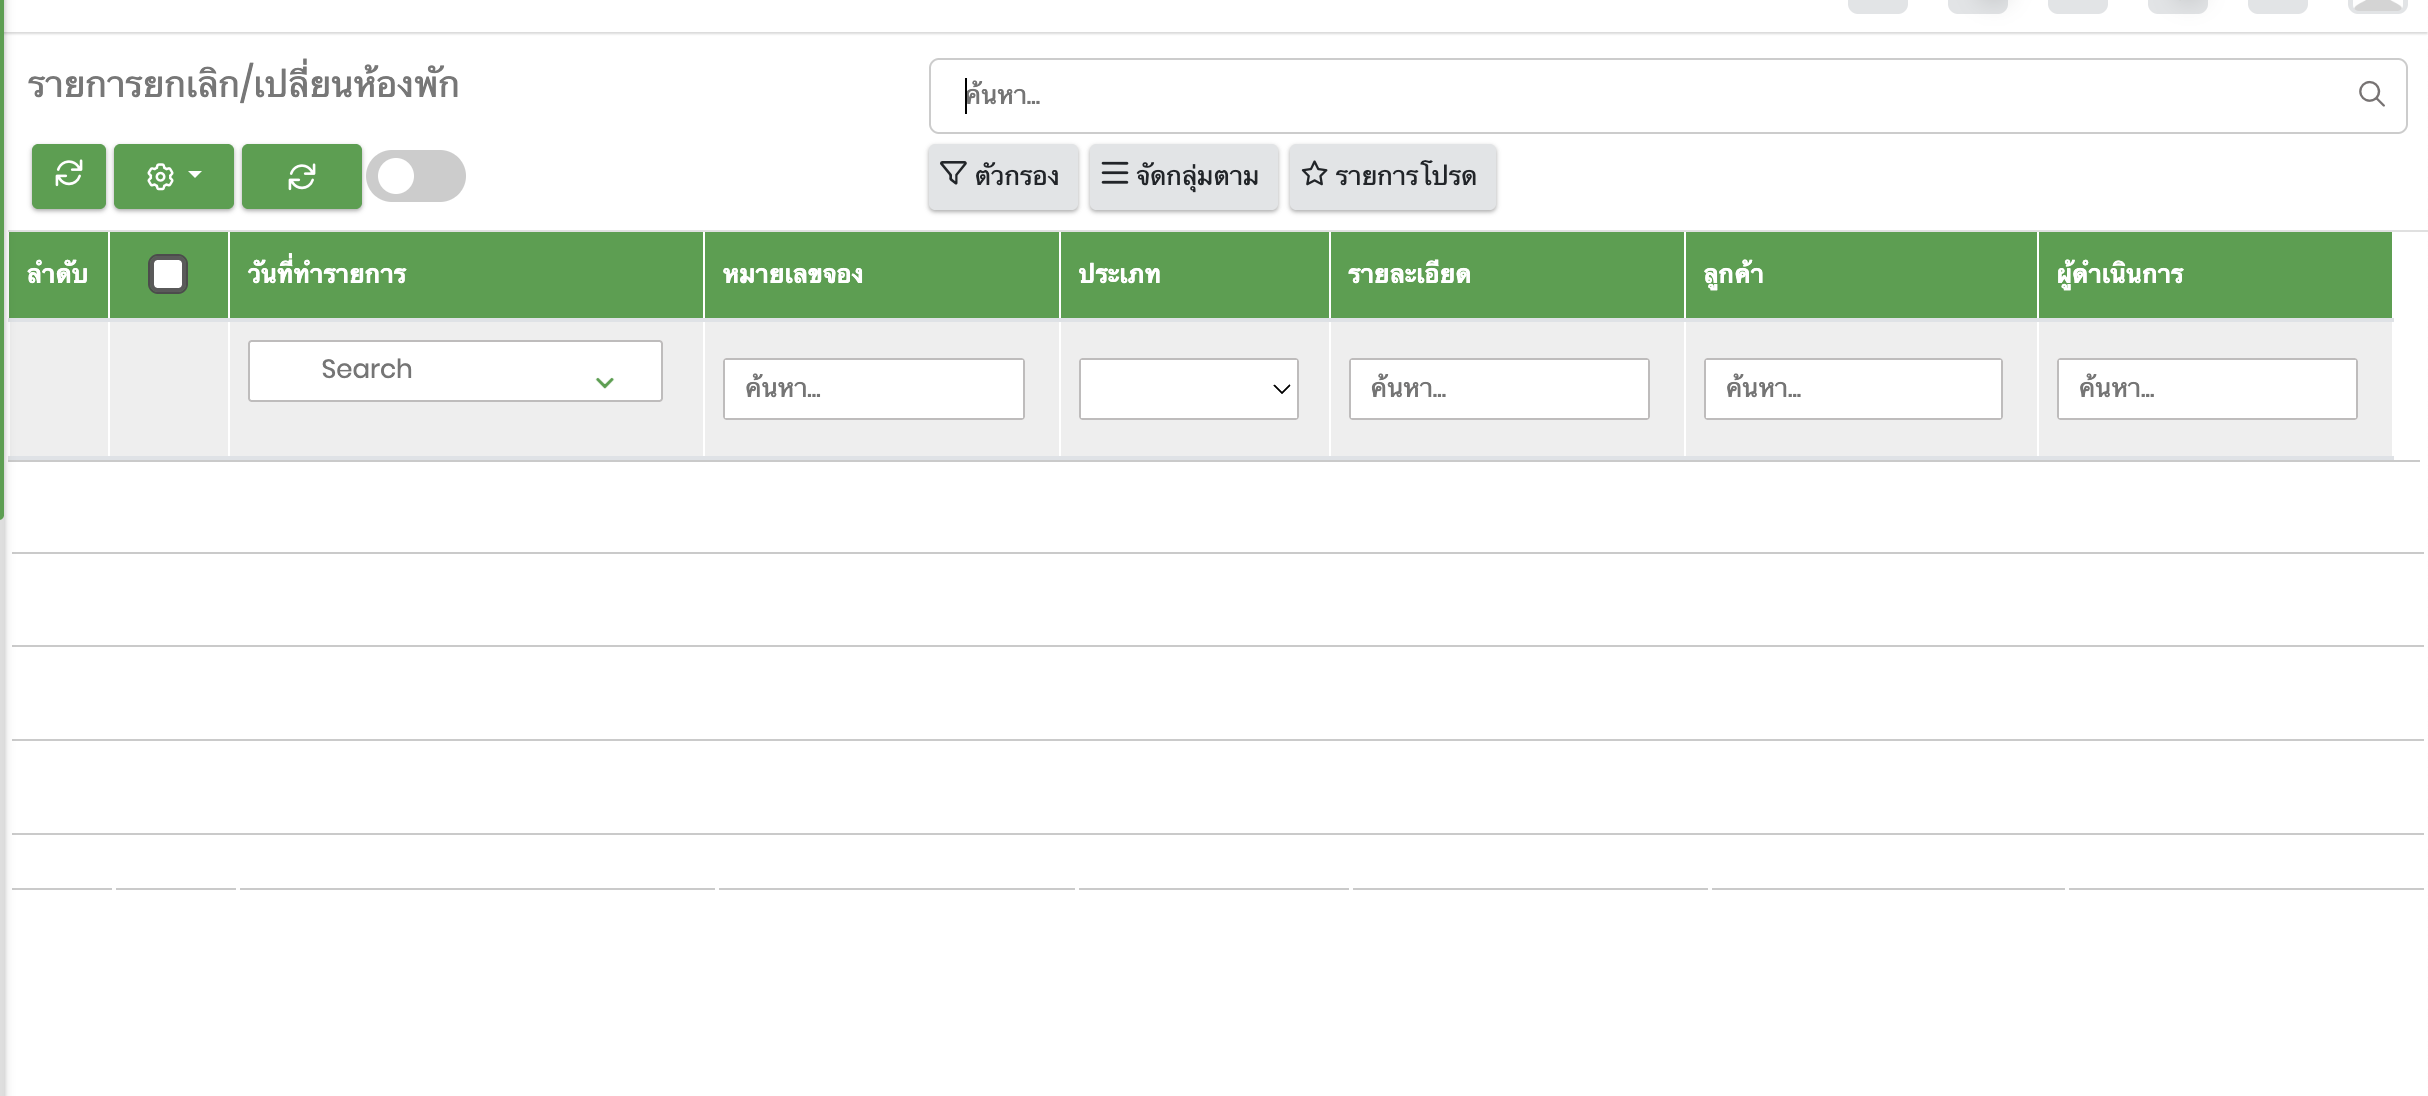Viewport: 2428px width, 1096px height.
Task: Open the ประเภท type filter dropdown
Action: tap(1188, 389)
